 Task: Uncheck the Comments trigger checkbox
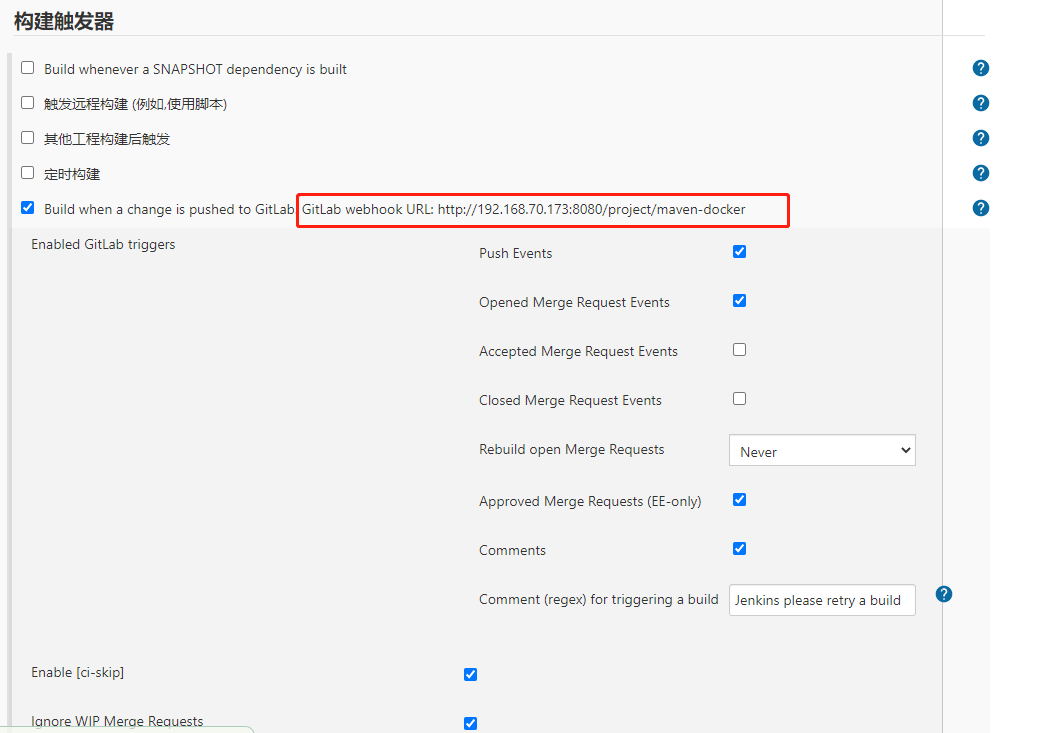pos(740,549)
